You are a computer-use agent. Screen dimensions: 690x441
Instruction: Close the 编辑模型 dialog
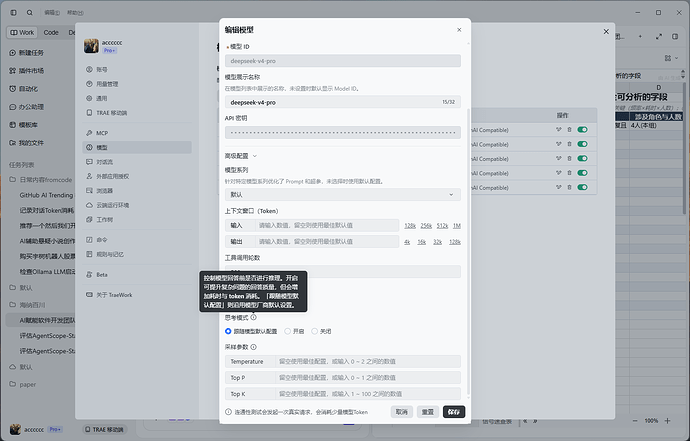(459, 30)
